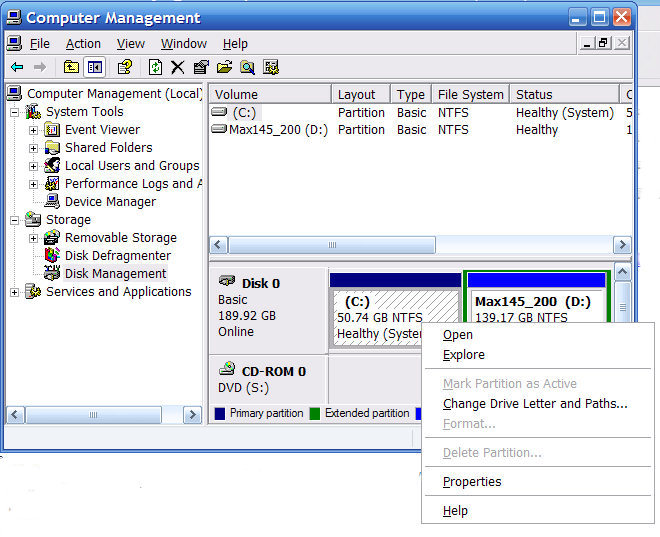Open the View menu
Screen dimensions: 660x537
click(x=130, y=44)
